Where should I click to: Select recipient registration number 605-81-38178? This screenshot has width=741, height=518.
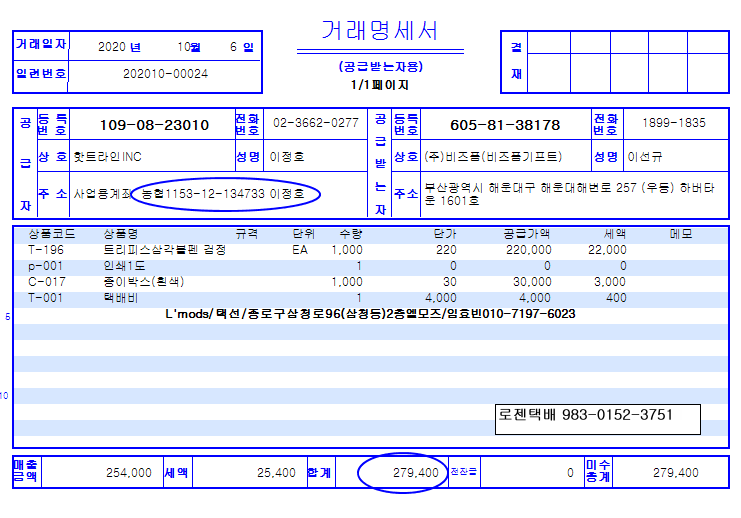pos(505,125)
